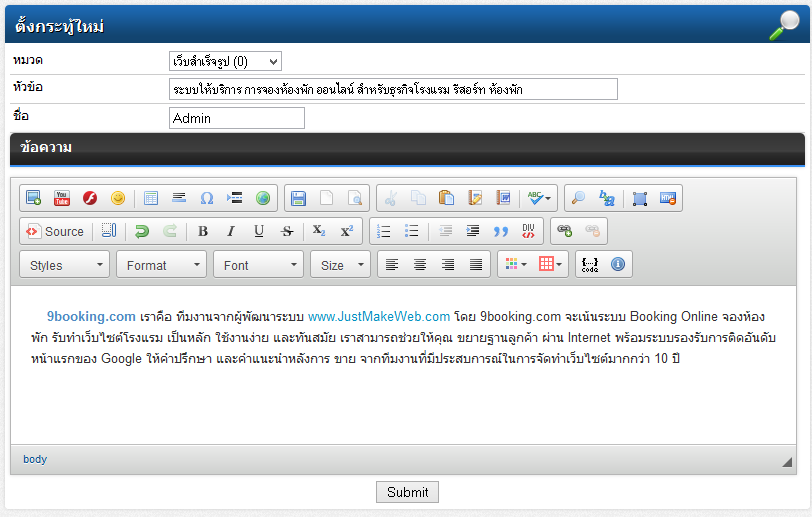Open the 9booking.com link in the message
This screenshot has width=812, height=517.
[91, 316]
